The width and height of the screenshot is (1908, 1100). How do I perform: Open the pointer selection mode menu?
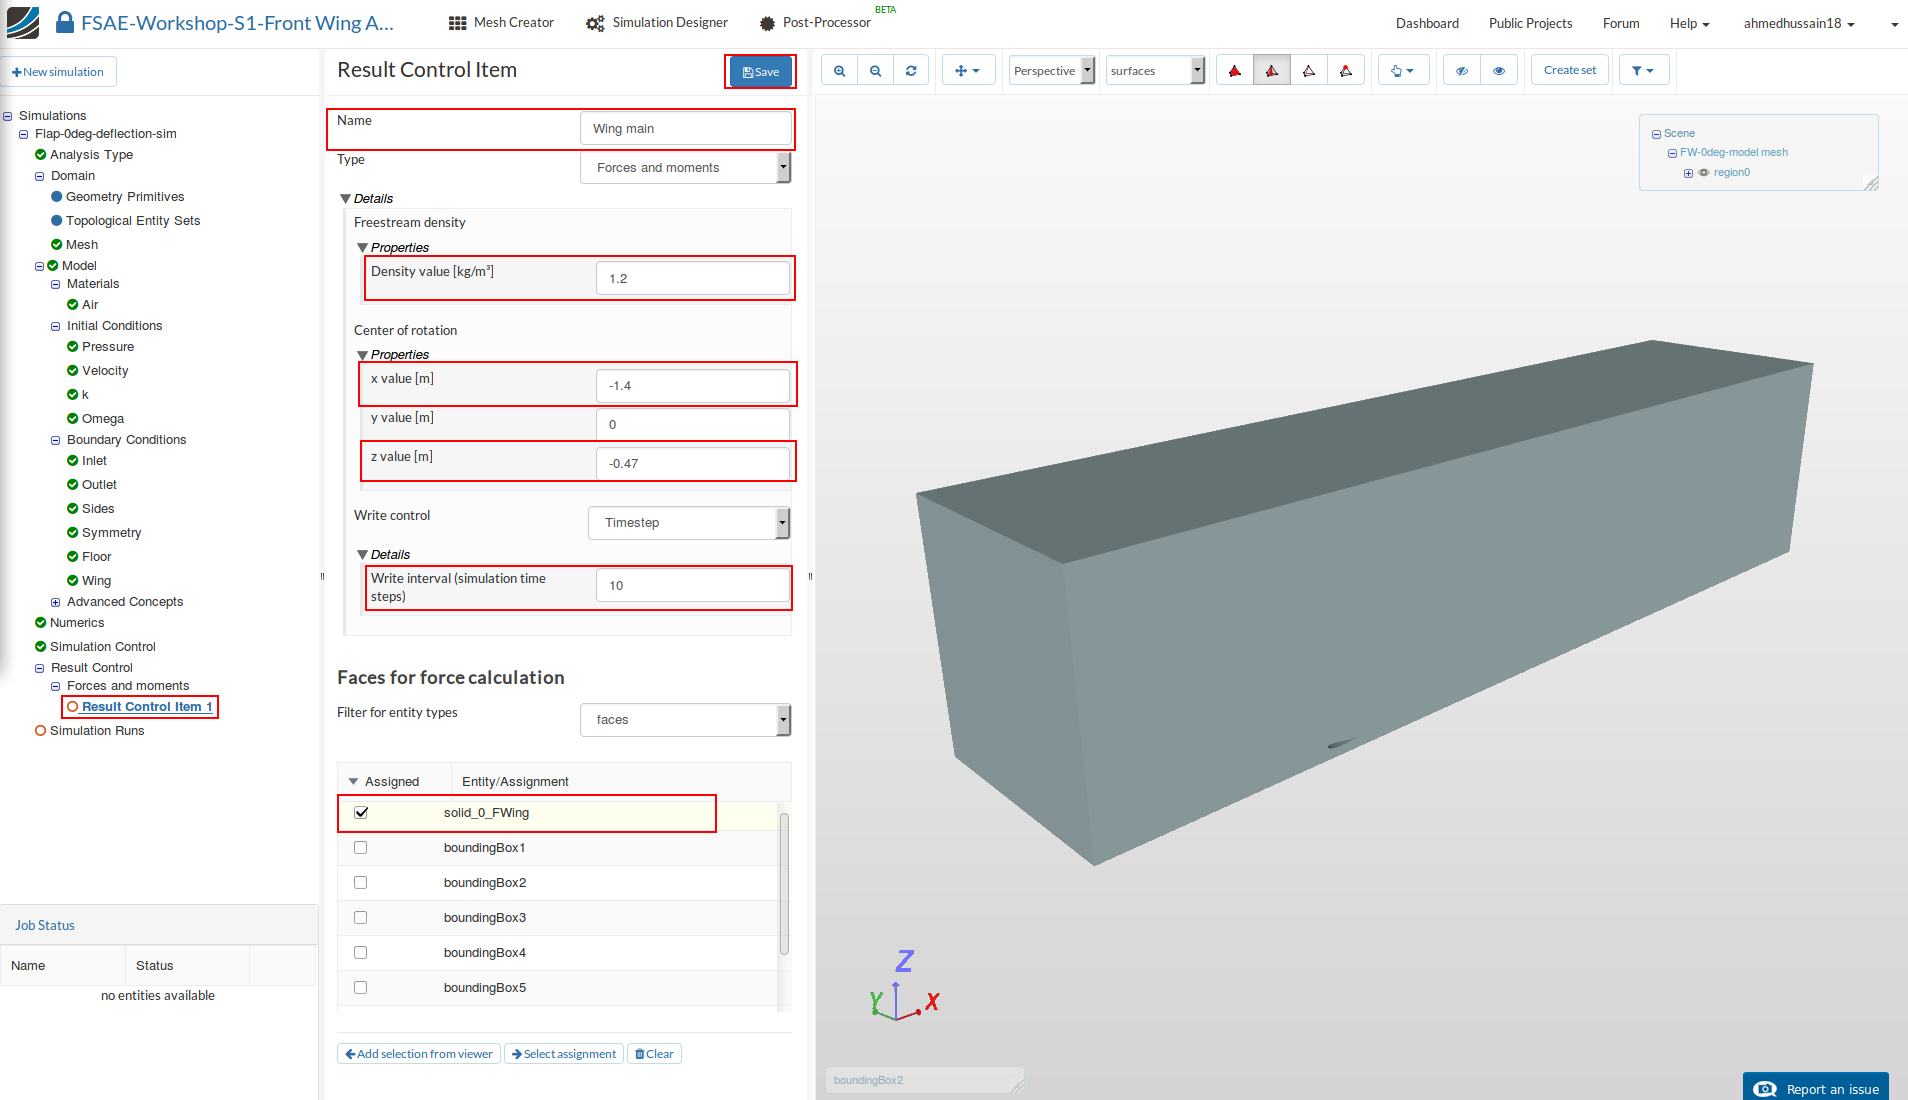[1402, 71]
